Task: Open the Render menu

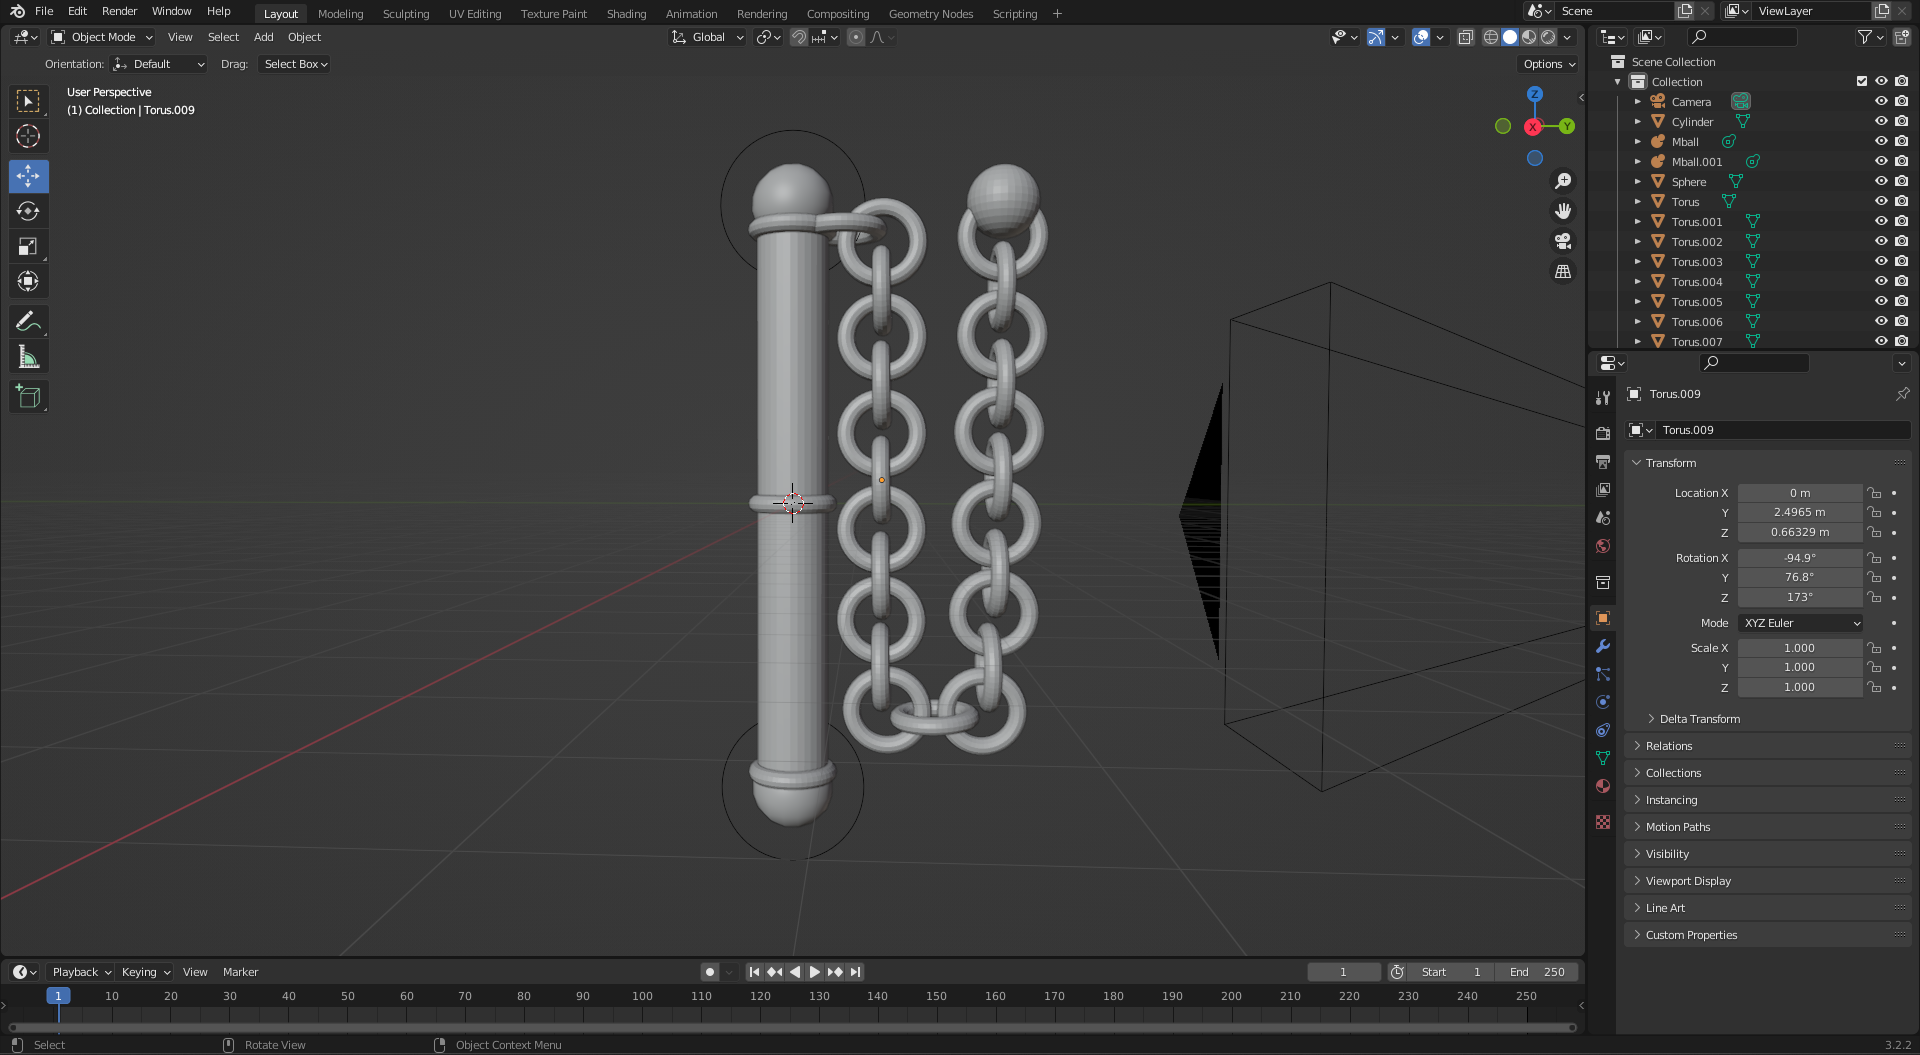Action: coord(119,11)
